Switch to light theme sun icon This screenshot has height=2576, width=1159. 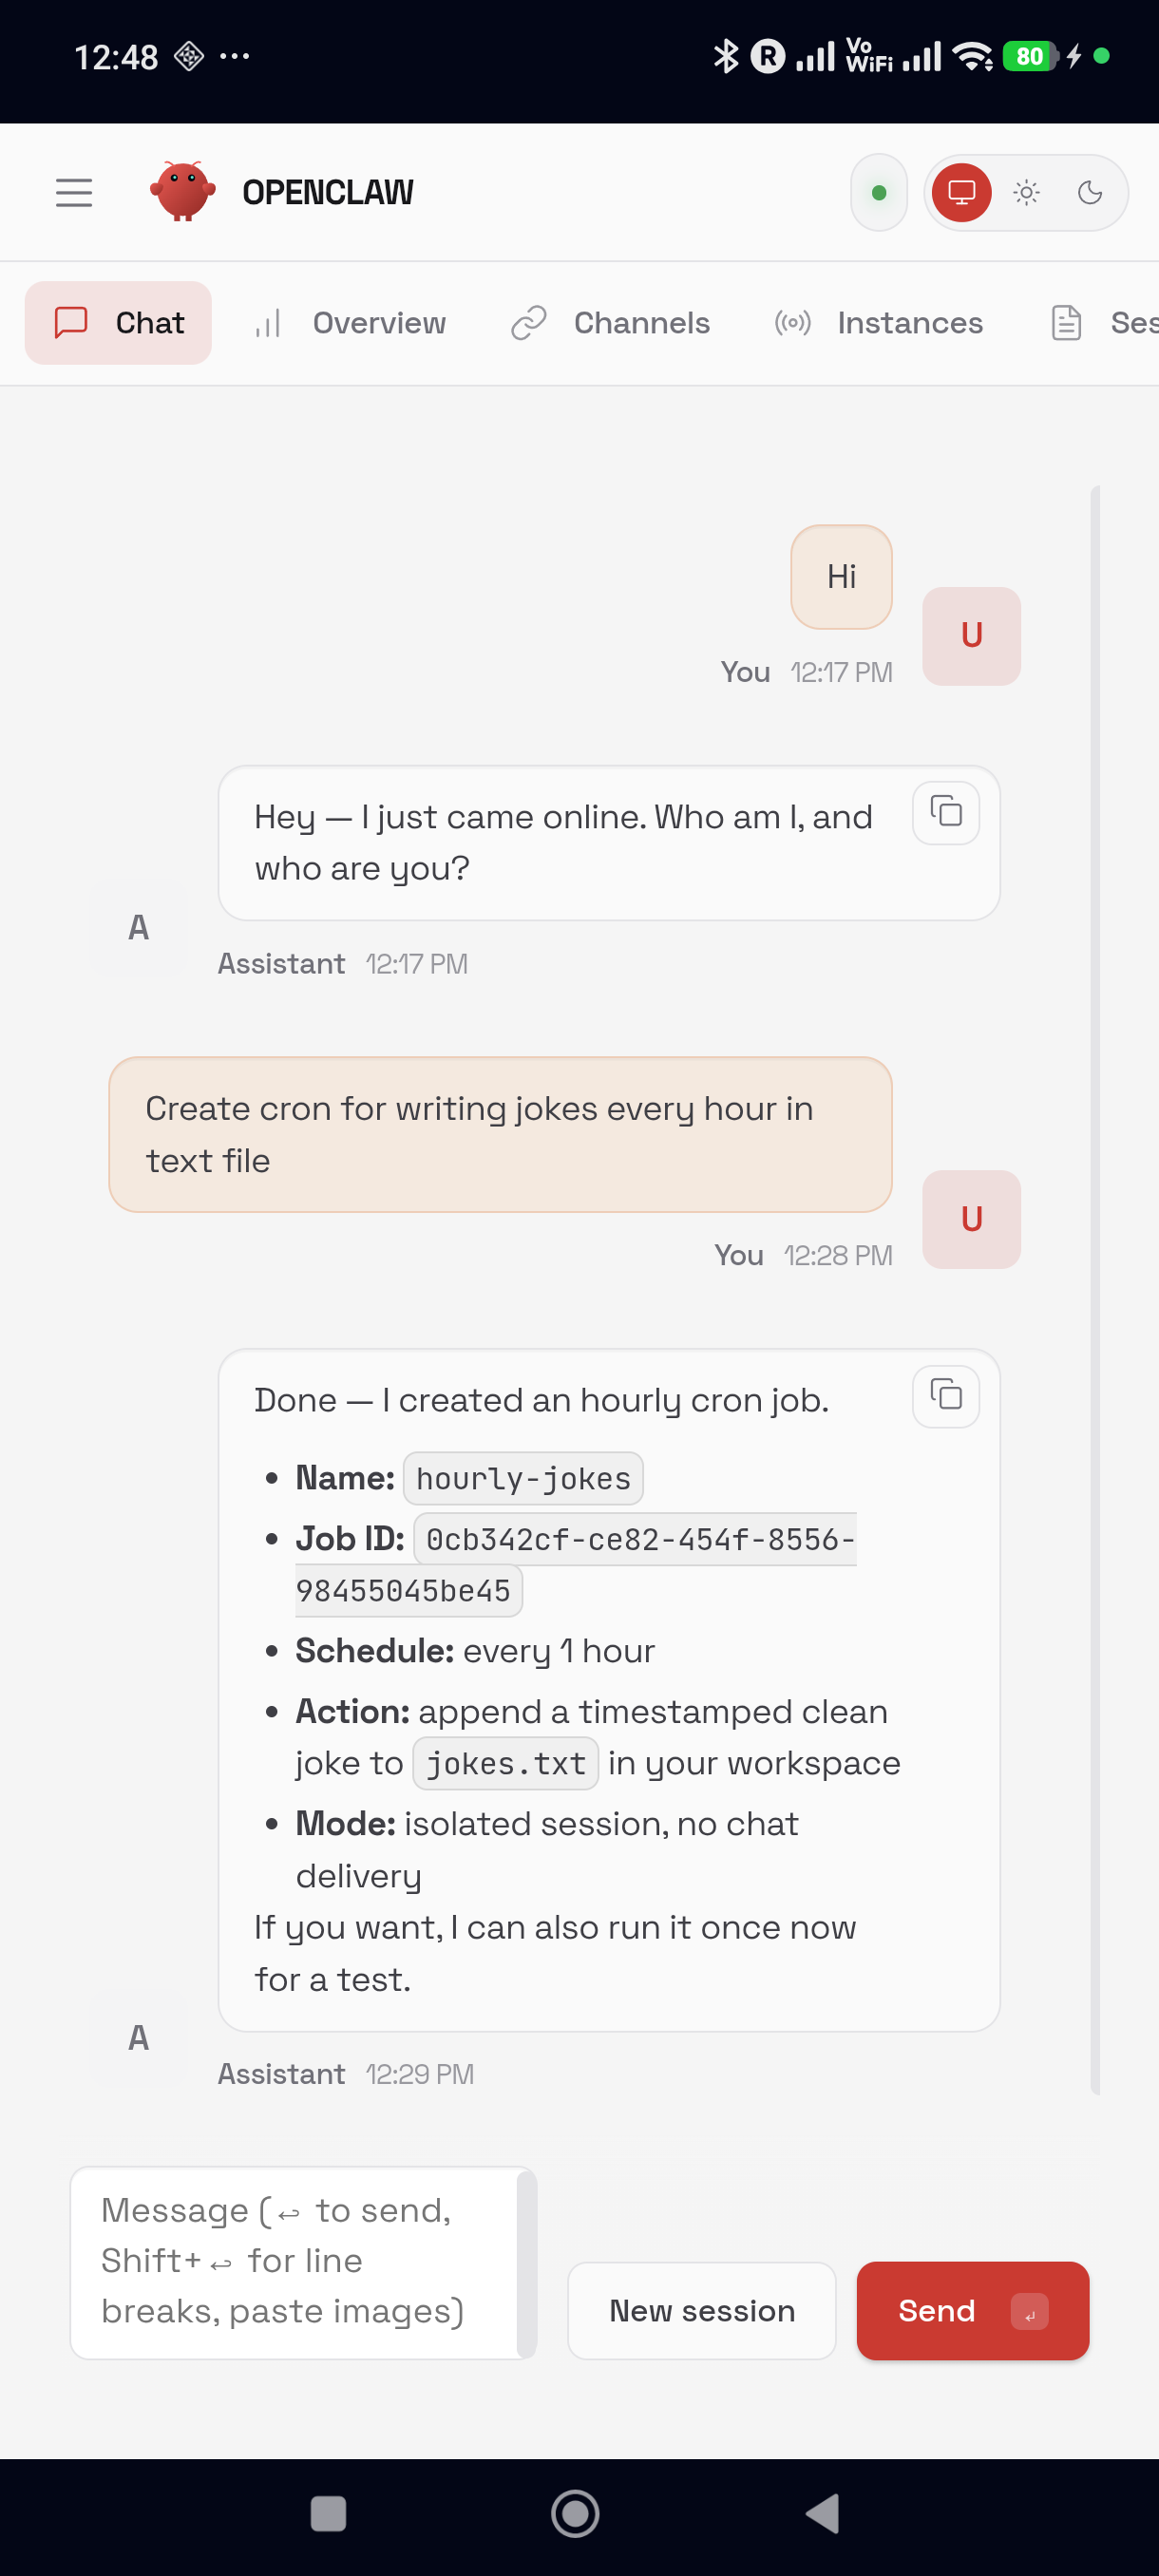pos(1026,192)
